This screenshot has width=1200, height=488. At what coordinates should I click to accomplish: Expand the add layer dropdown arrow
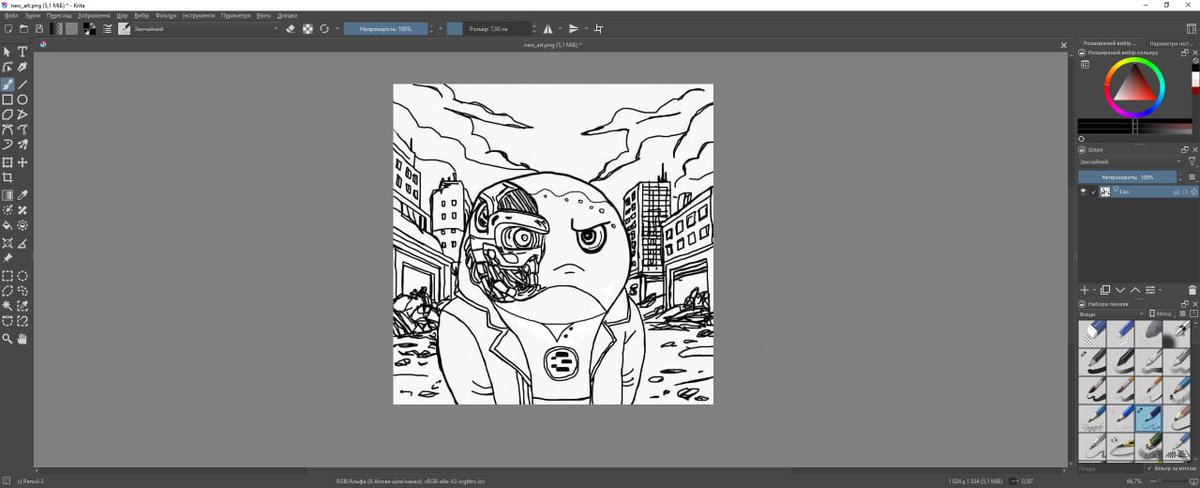coord(1095,289)
